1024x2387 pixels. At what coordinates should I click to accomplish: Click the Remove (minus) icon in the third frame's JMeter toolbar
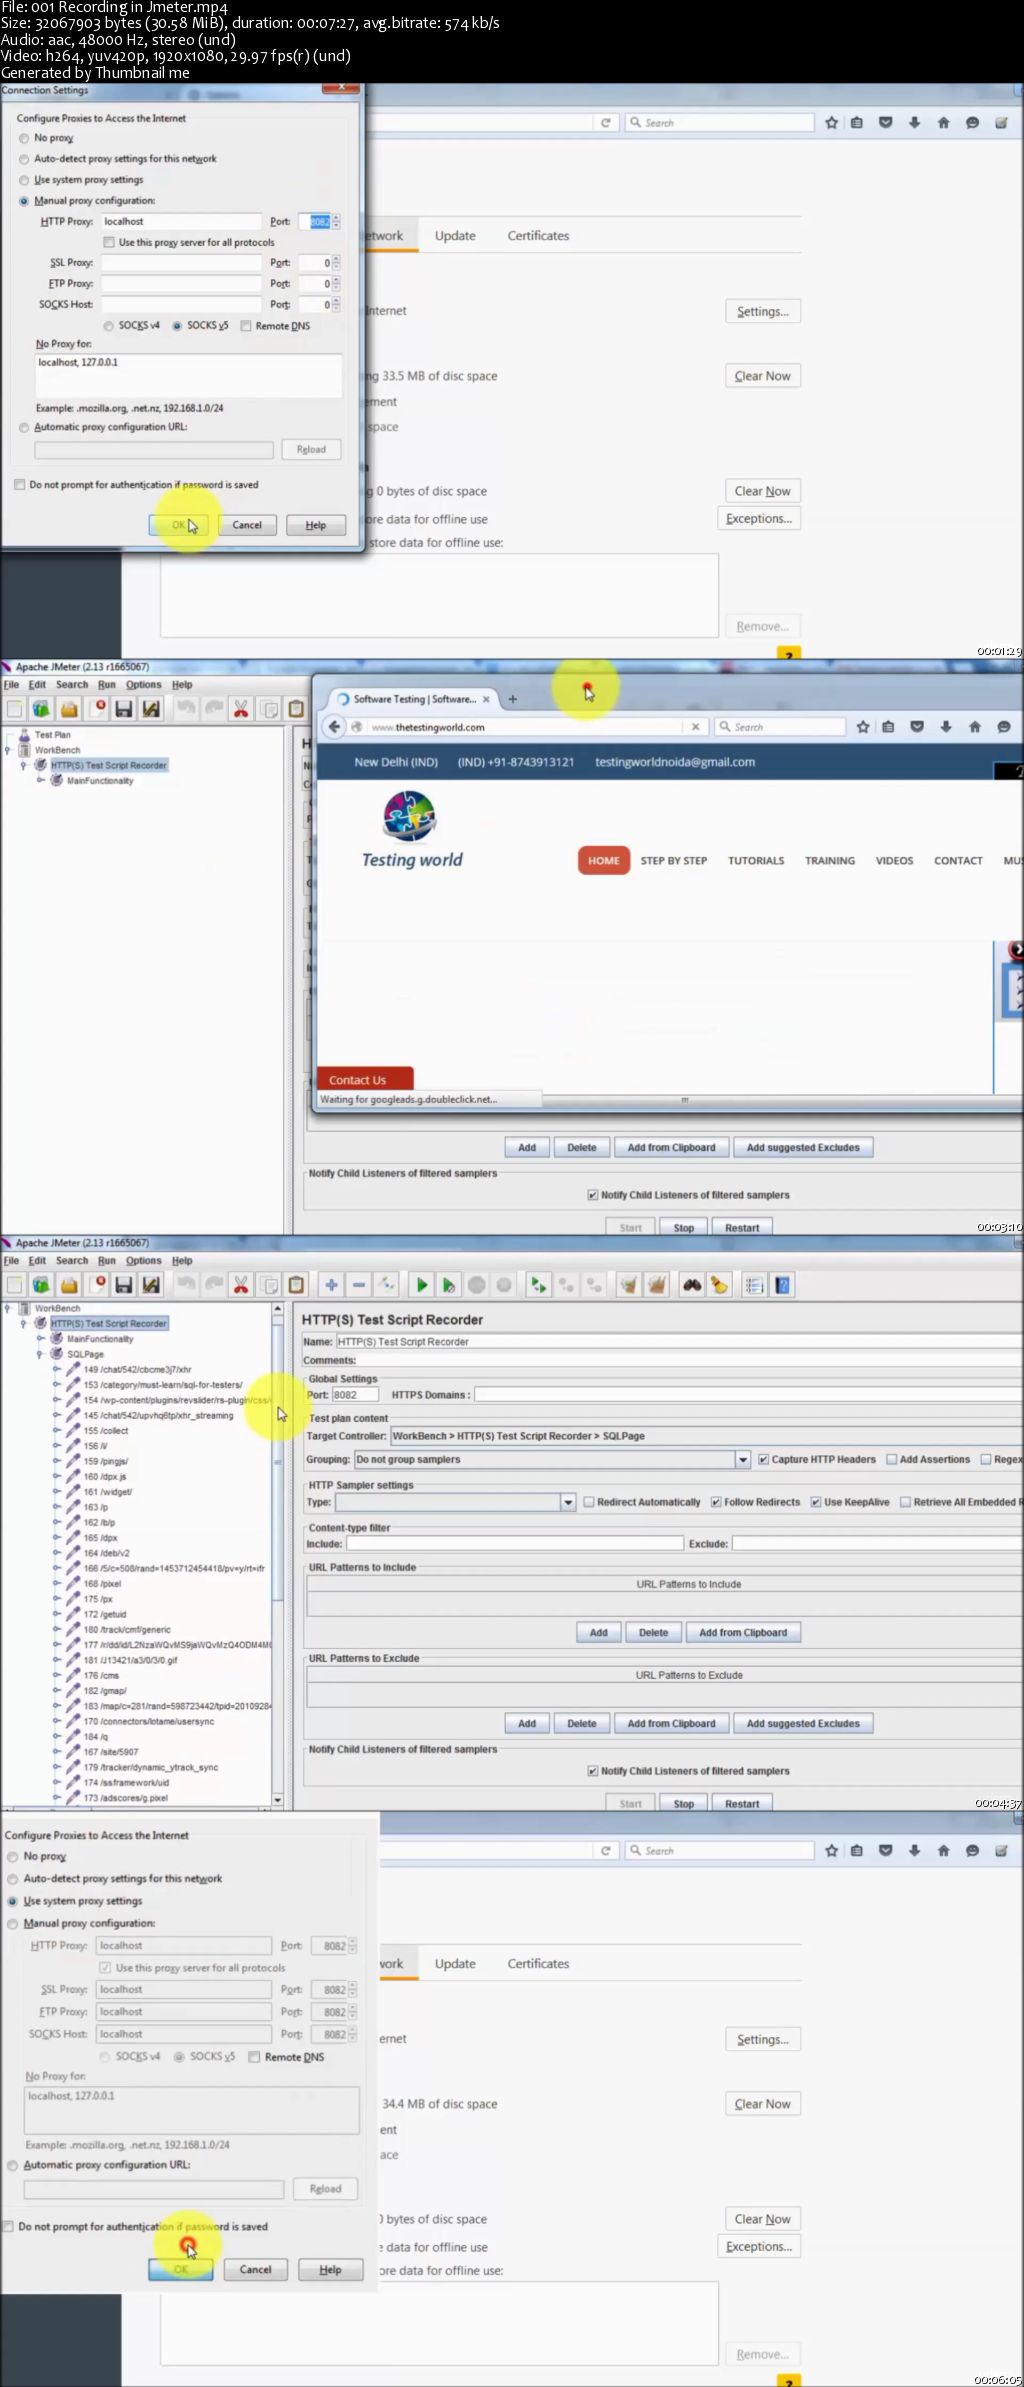(359, 1285)
